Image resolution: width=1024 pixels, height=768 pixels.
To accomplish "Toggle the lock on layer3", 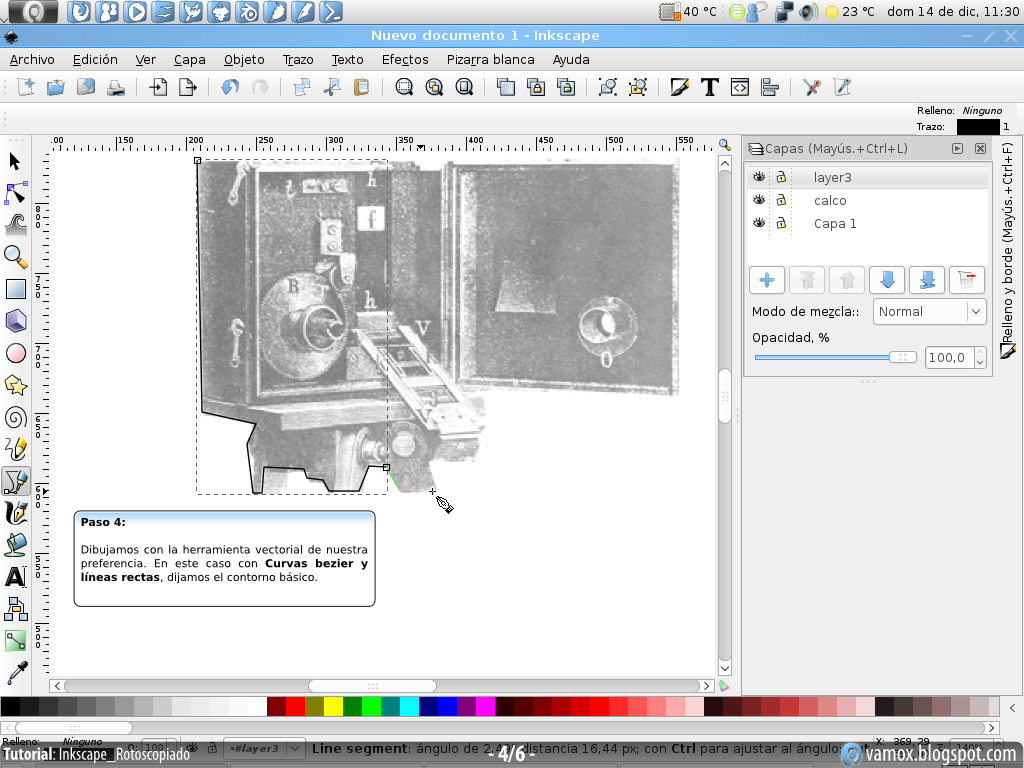I will 781,177.
